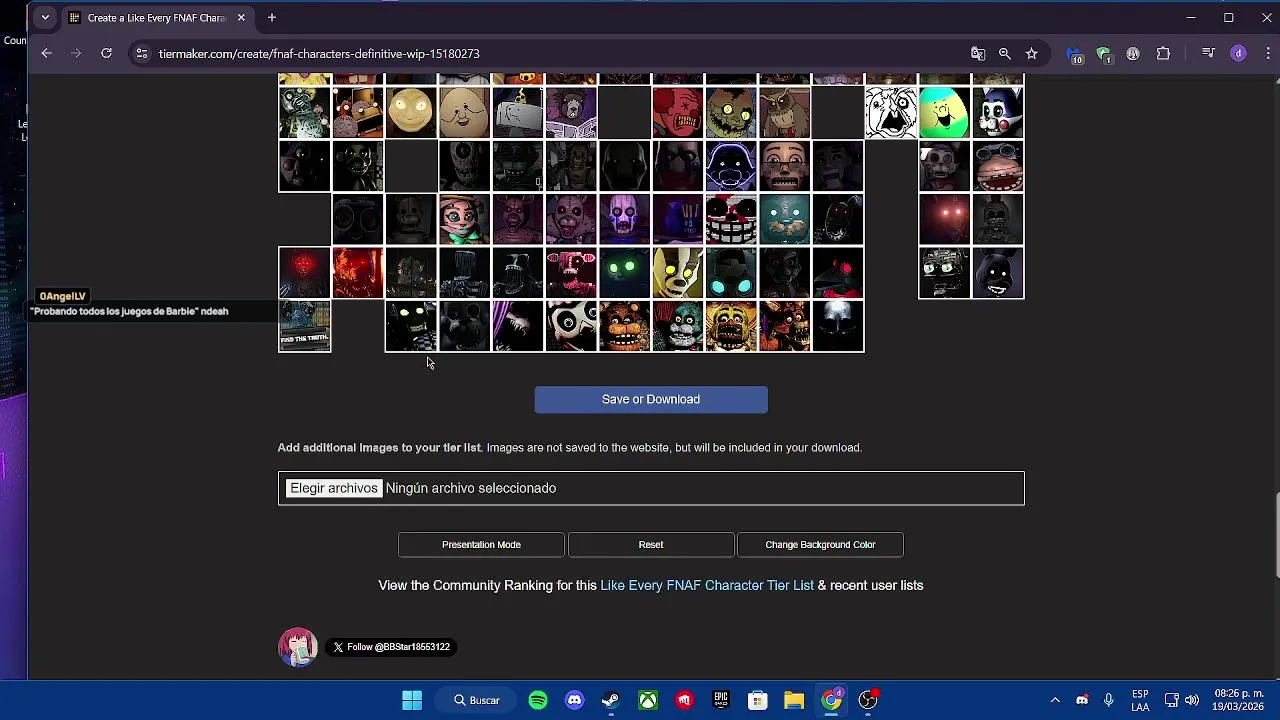Open the Xbox app from the taskbar

(x=648, y=700)
